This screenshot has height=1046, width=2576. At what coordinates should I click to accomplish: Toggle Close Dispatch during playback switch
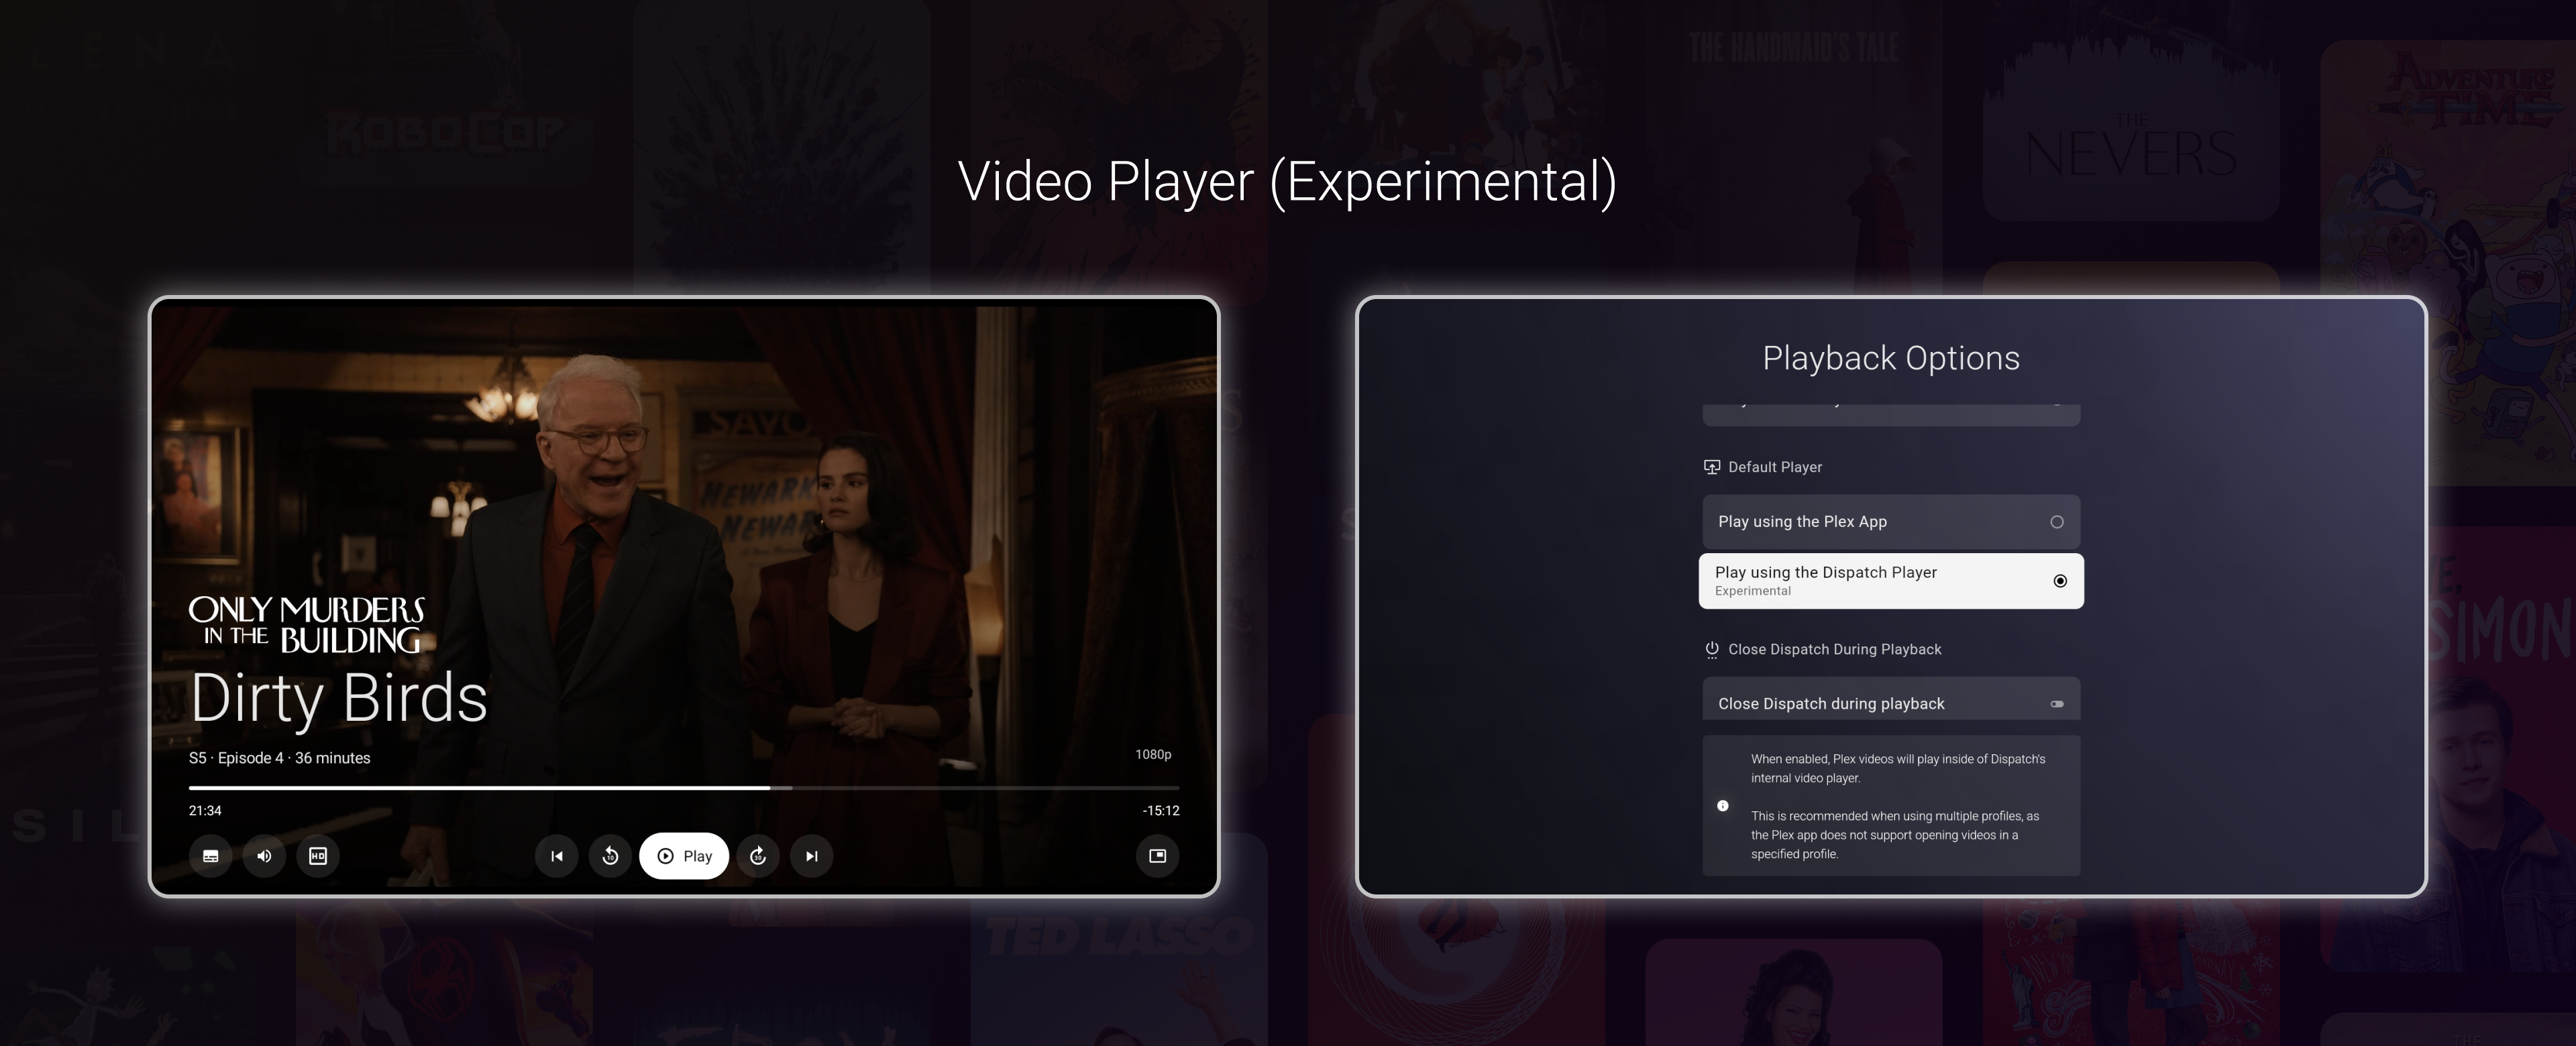coord(2057,704)
